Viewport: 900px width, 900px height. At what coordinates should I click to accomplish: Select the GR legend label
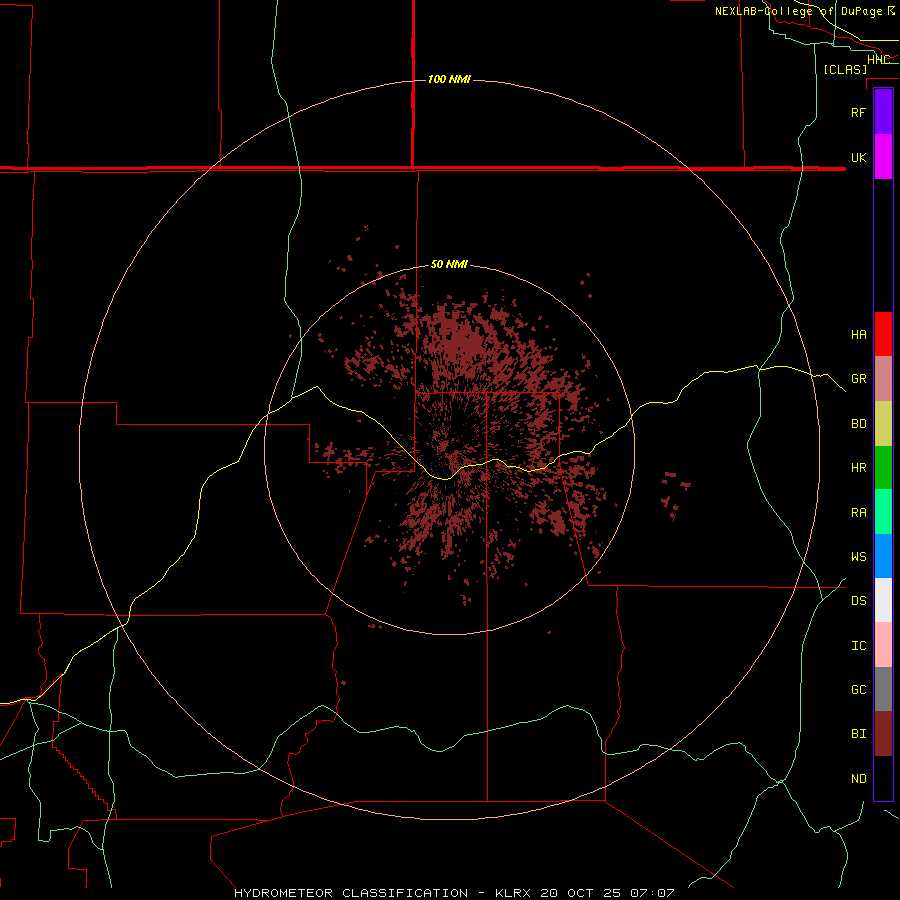coord(858,379)
